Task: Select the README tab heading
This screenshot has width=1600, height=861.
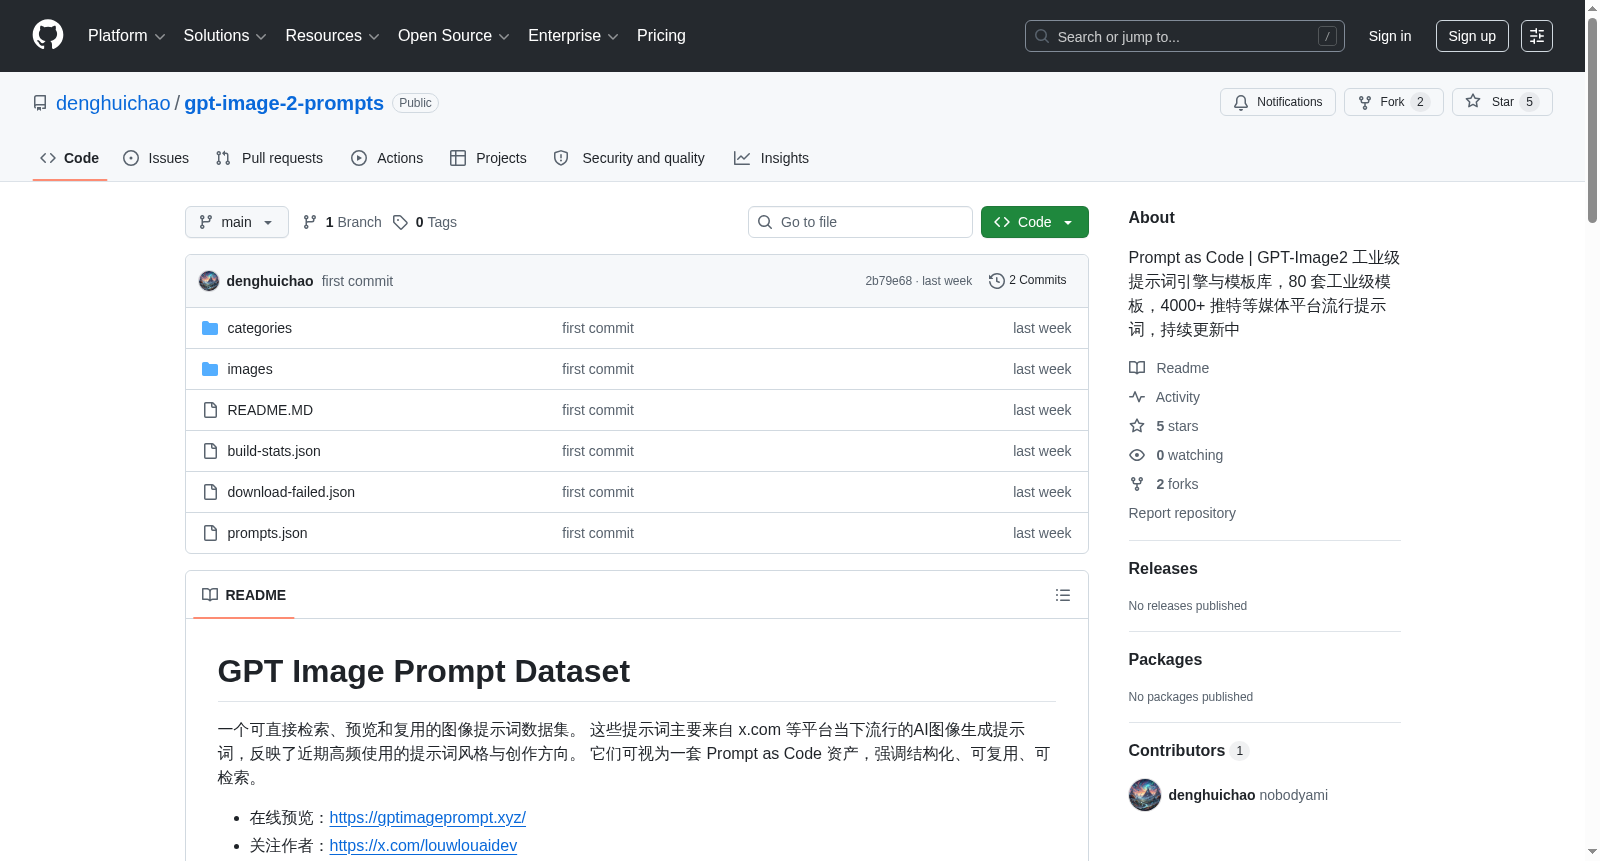Action: [x=244, y=595]
